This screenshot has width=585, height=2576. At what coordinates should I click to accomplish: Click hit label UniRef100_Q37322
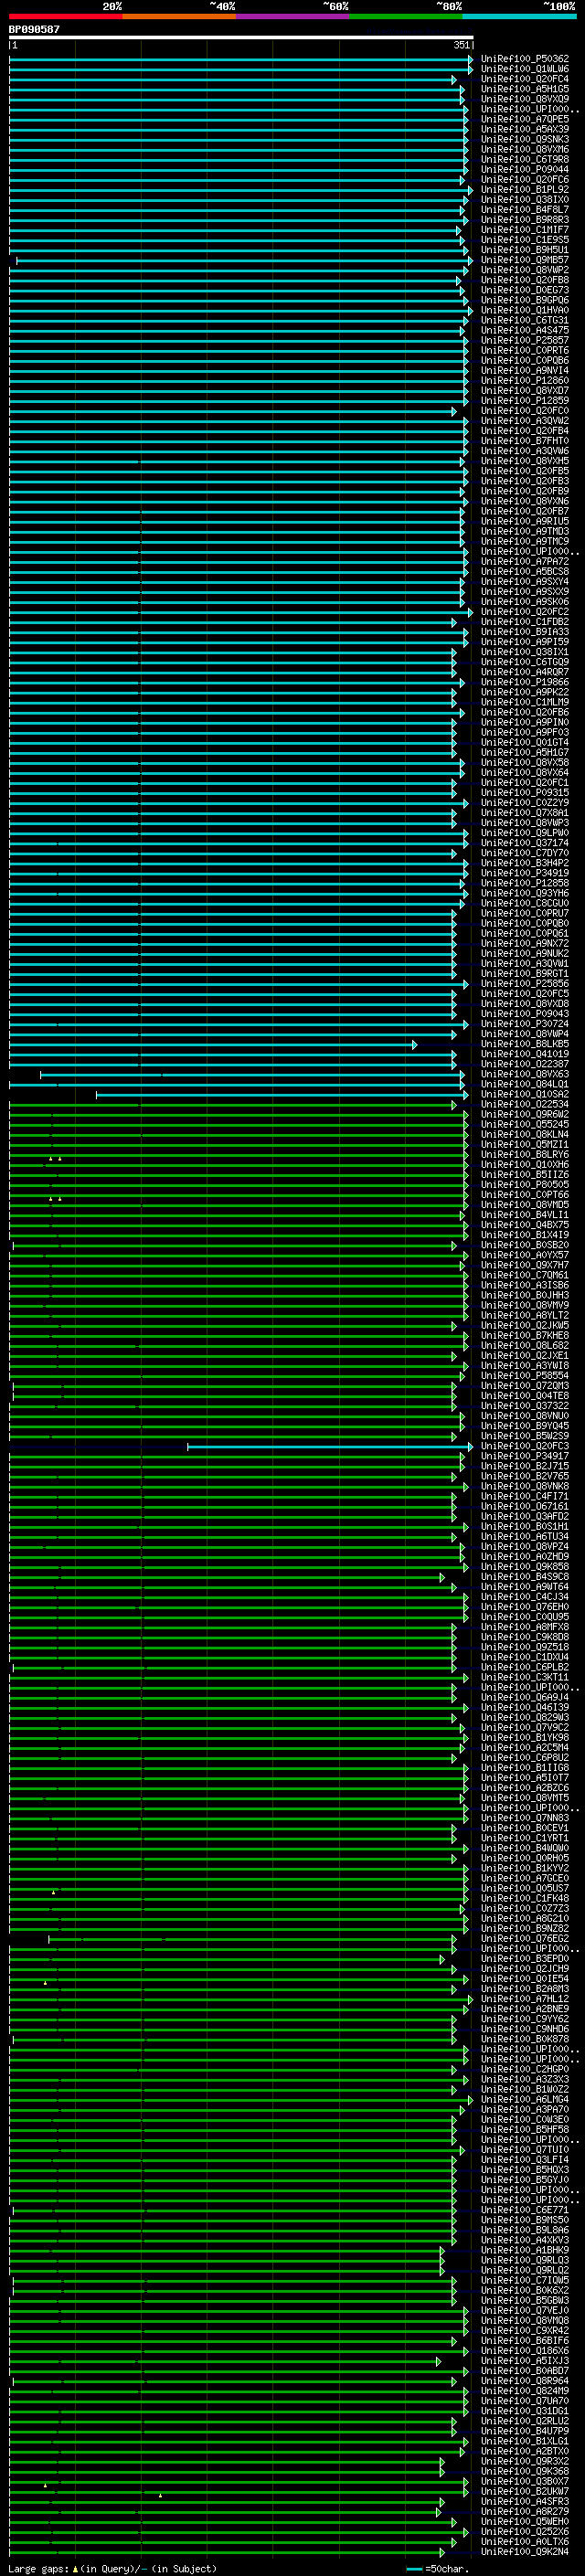[525, 1406]
